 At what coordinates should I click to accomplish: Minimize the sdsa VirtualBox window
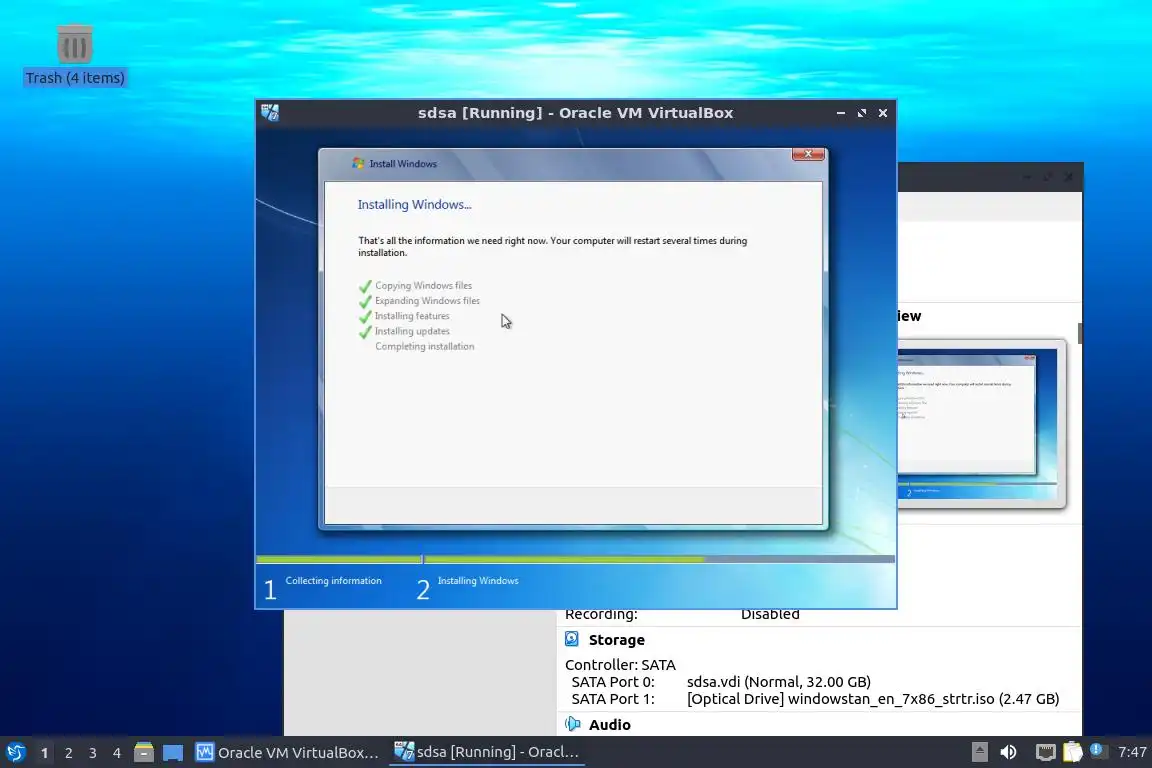pos(840,113)
